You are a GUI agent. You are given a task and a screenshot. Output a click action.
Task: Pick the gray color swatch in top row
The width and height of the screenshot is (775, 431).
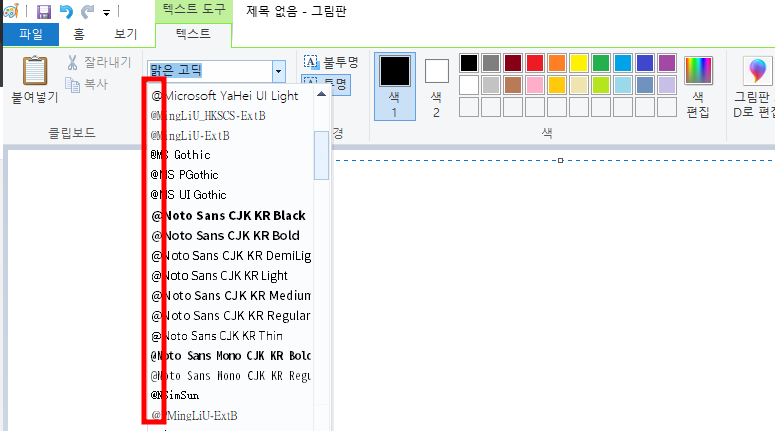[x=491, y=63]
